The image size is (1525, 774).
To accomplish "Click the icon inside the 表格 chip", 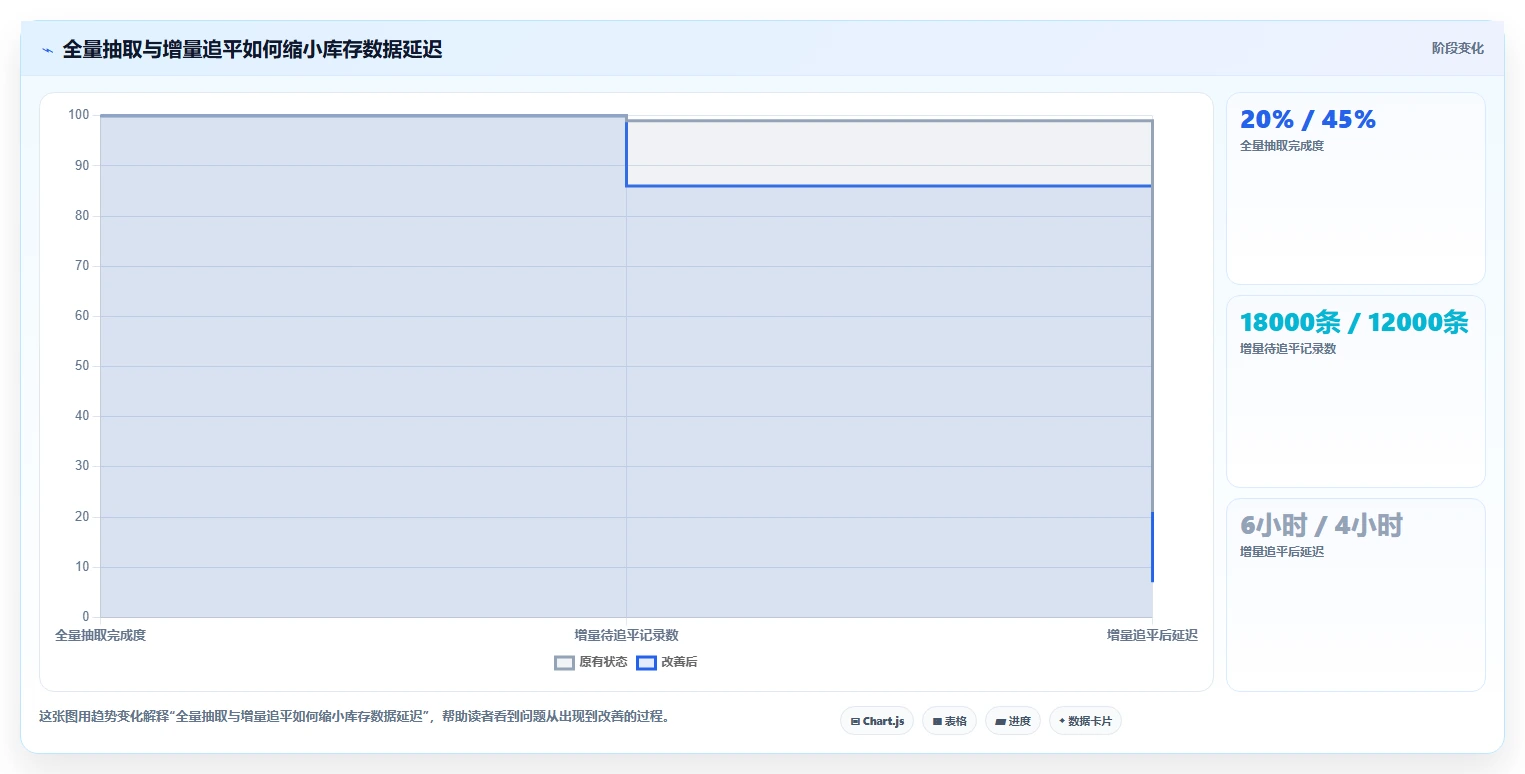I will click(937, 721).
